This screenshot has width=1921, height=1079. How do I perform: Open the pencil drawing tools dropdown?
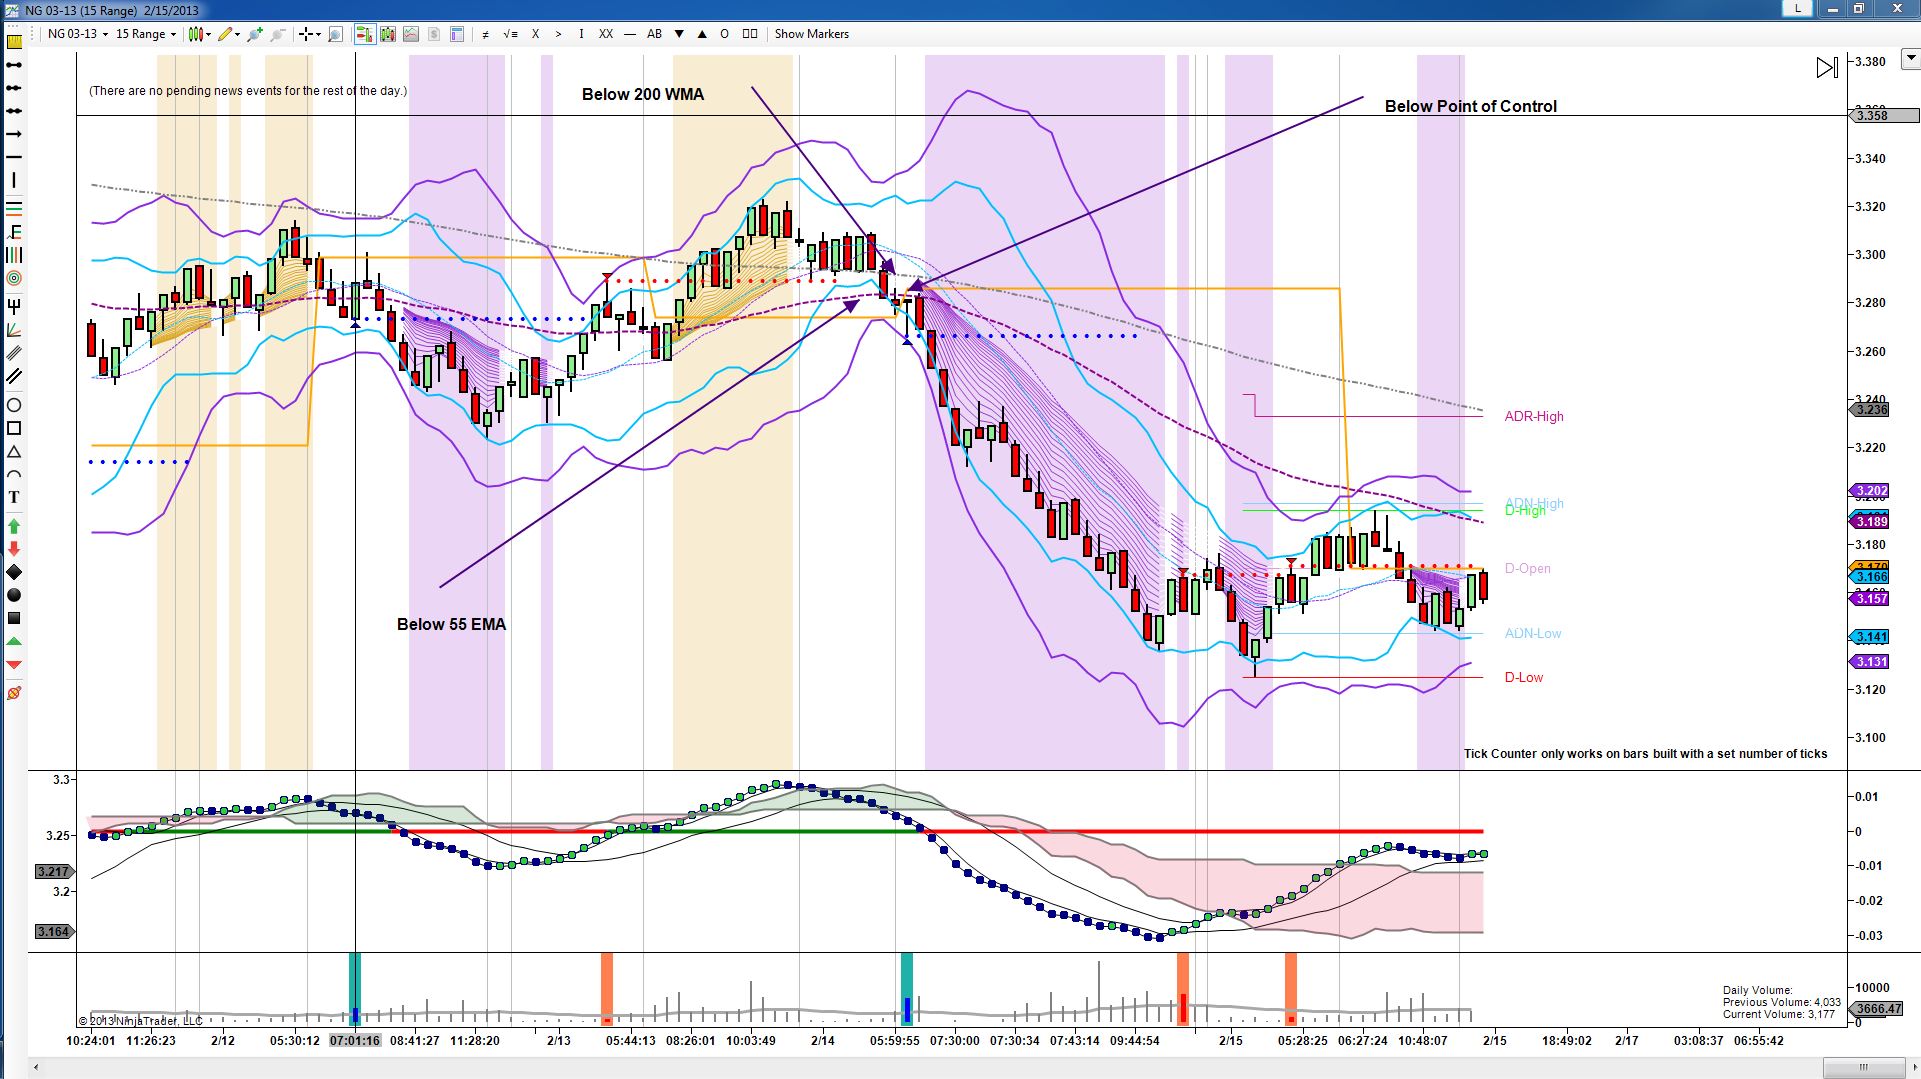pos(229,34)
